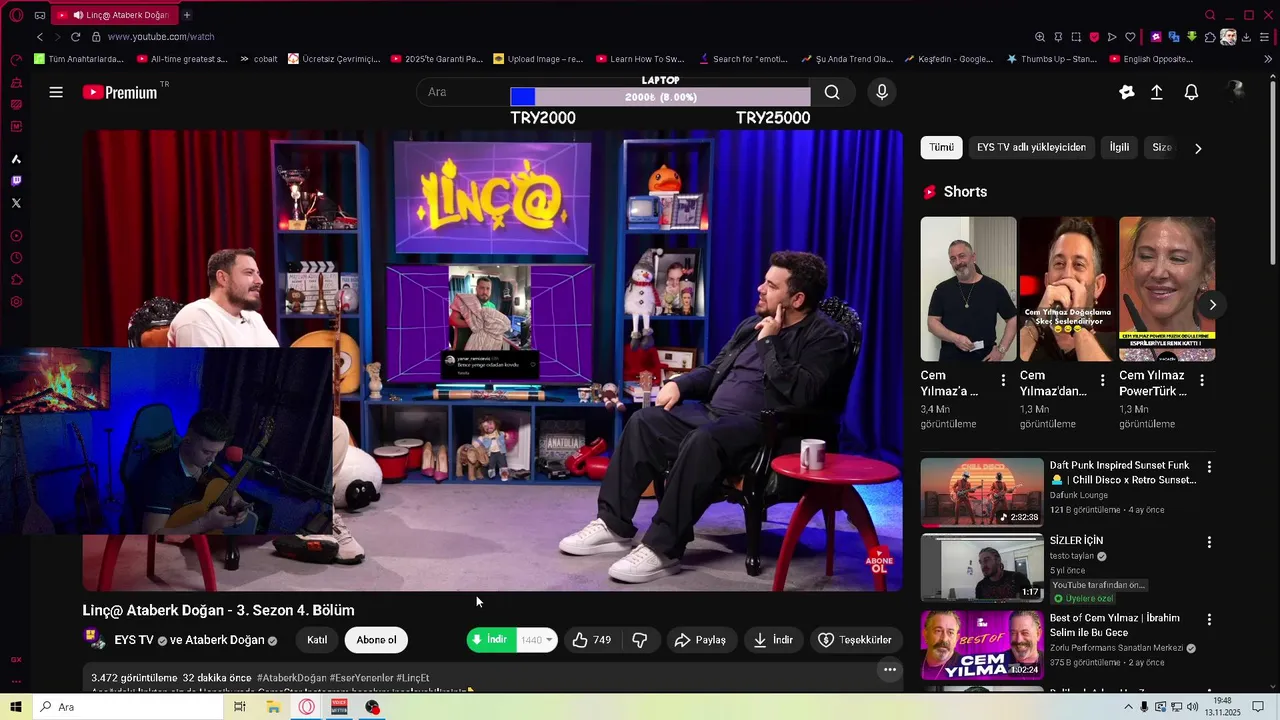This screenshot has height=720, width=1280.
Task: Select the İlgili filter chip
Action: tap(1119, 147)
